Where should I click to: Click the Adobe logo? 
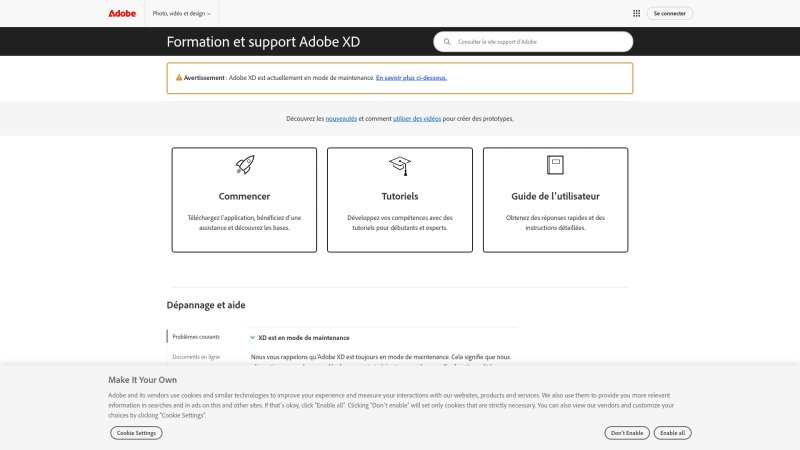coord(122,13)
